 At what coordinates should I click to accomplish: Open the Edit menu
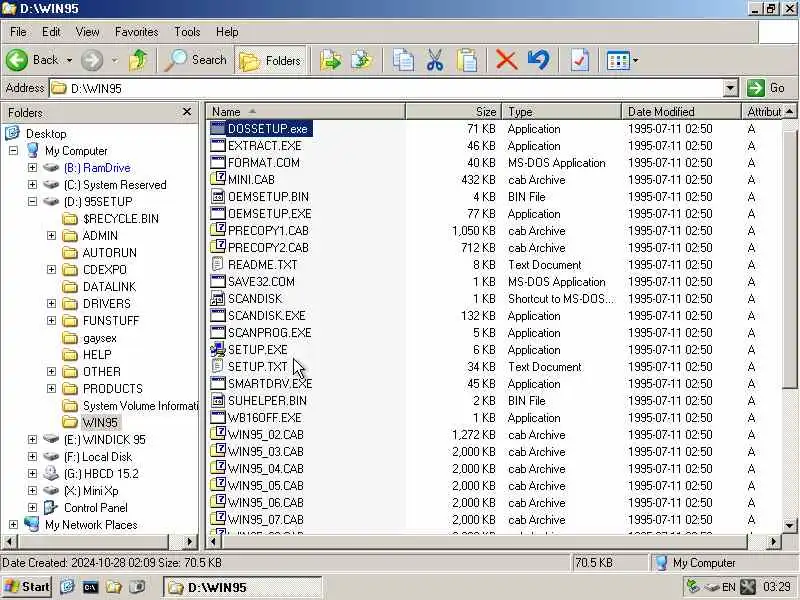(x=51, y=32)
